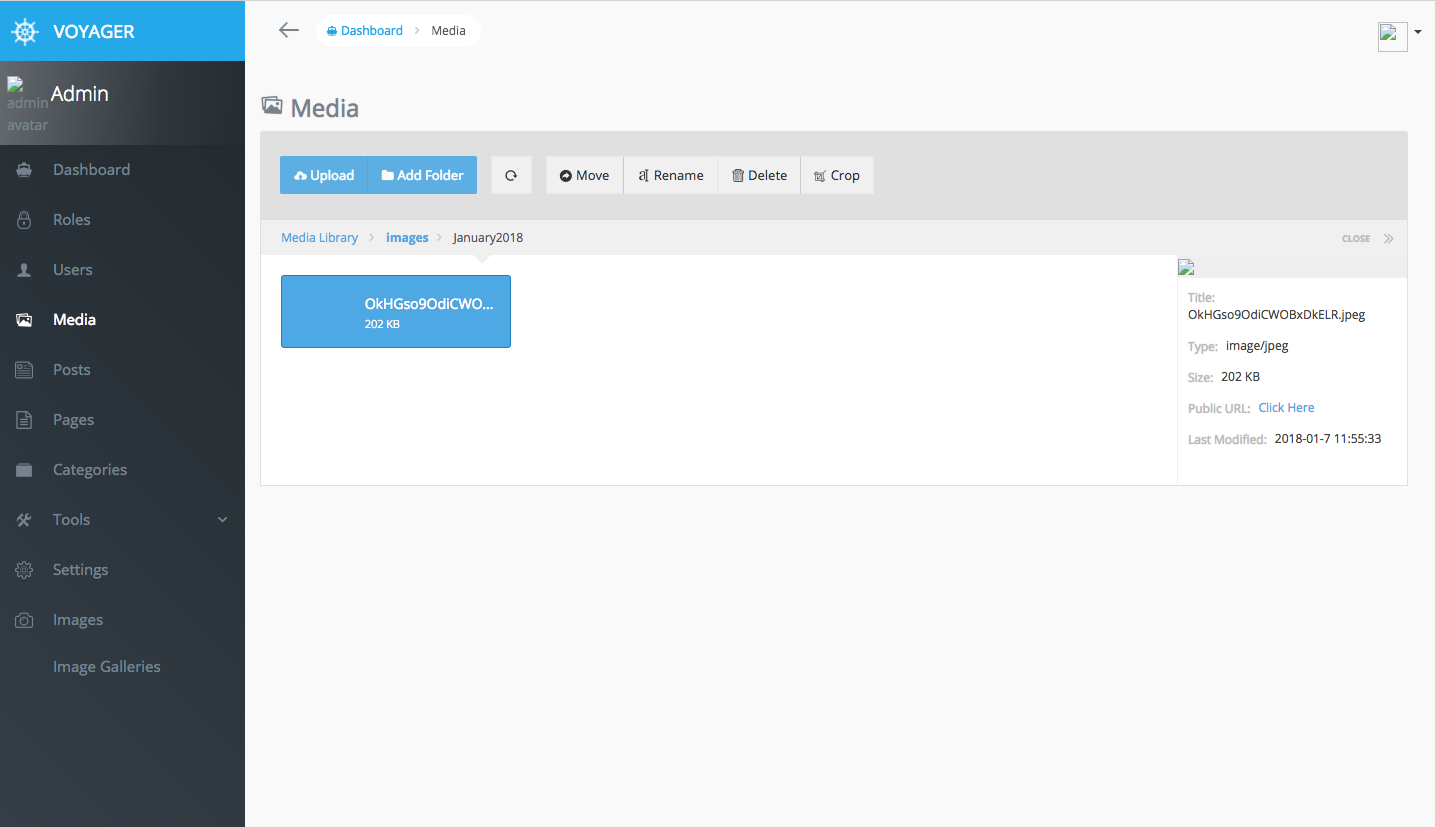The image size is (1435, 827).
Task: Open the Image Galleries sidebar entry
Action: (x=106, y=666)
